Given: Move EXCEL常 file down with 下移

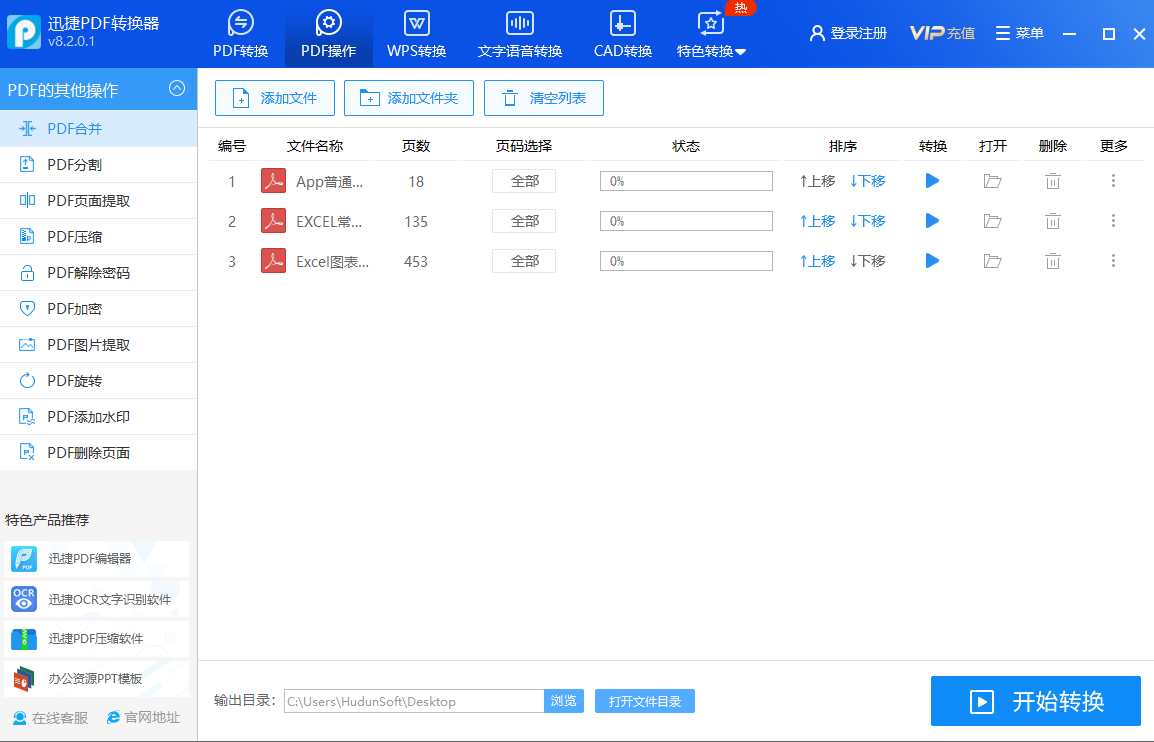Looking at the screenshot, I should (x=868, y=221).
